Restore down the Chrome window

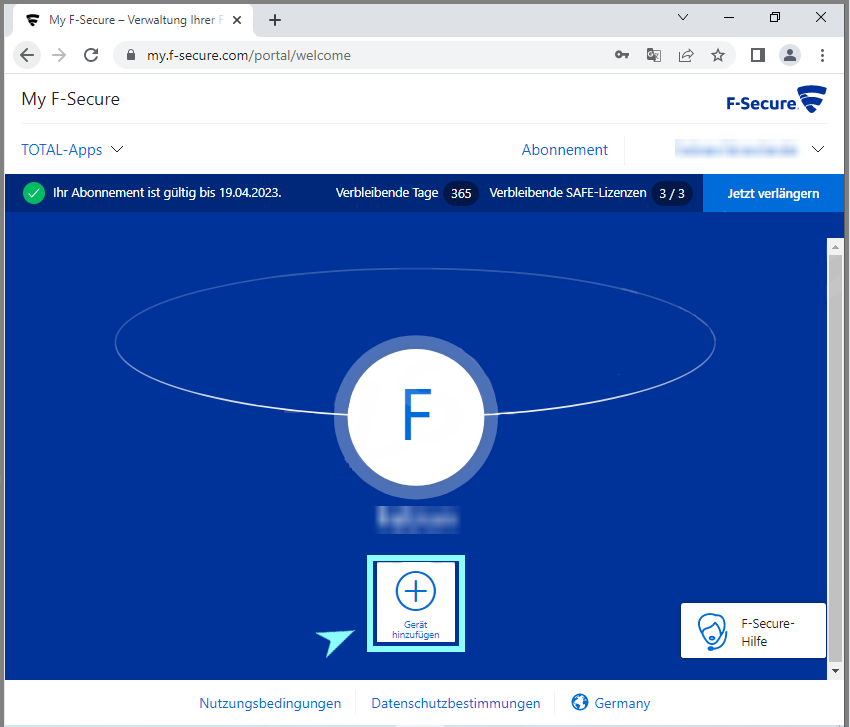(x=775, y=17)
